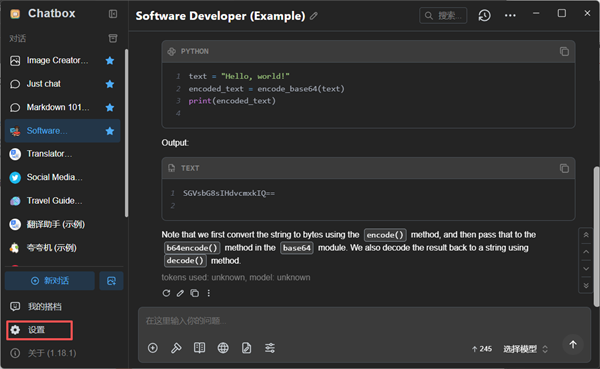
Task: Click the web browsing globe icon
Action: pyautogui.click(x=223, y=348)
